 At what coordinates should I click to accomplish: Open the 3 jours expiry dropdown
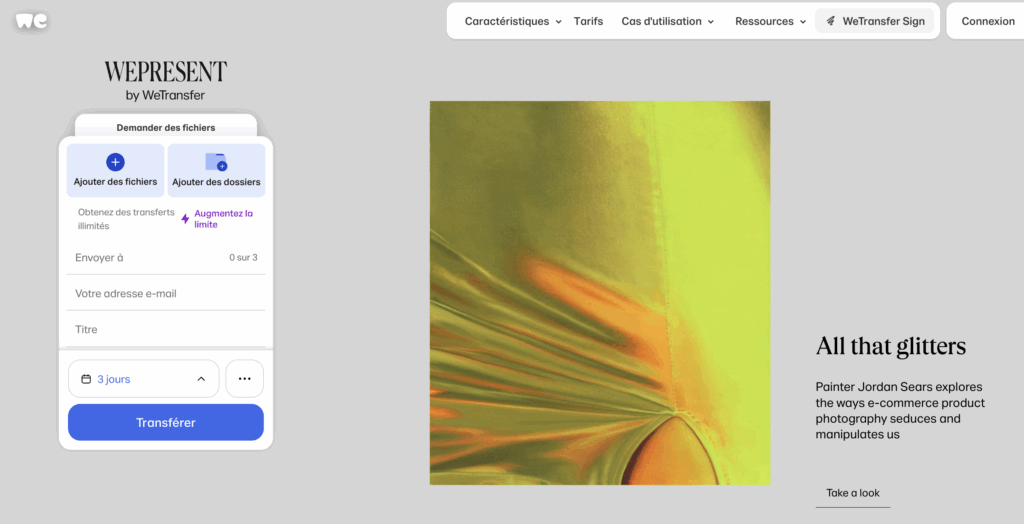(144, 378)
